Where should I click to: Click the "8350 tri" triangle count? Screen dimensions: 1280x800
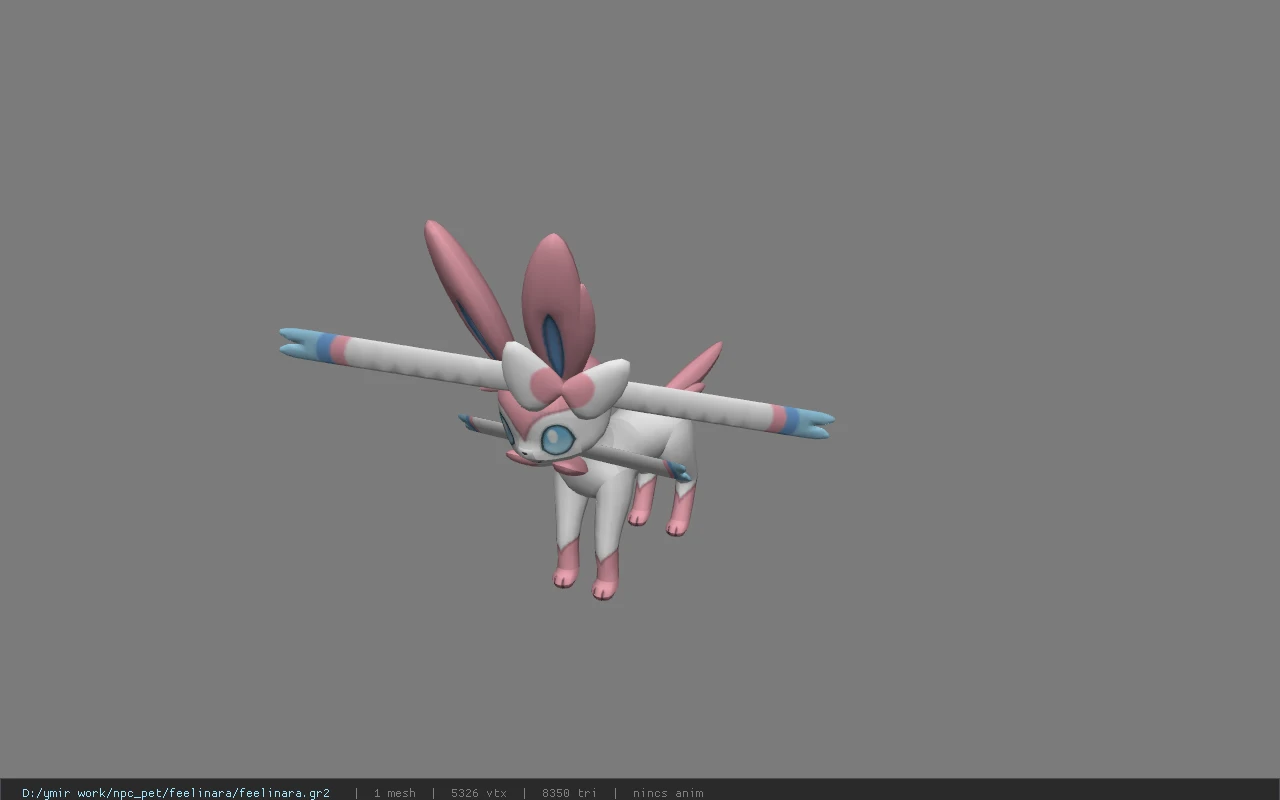569,793
